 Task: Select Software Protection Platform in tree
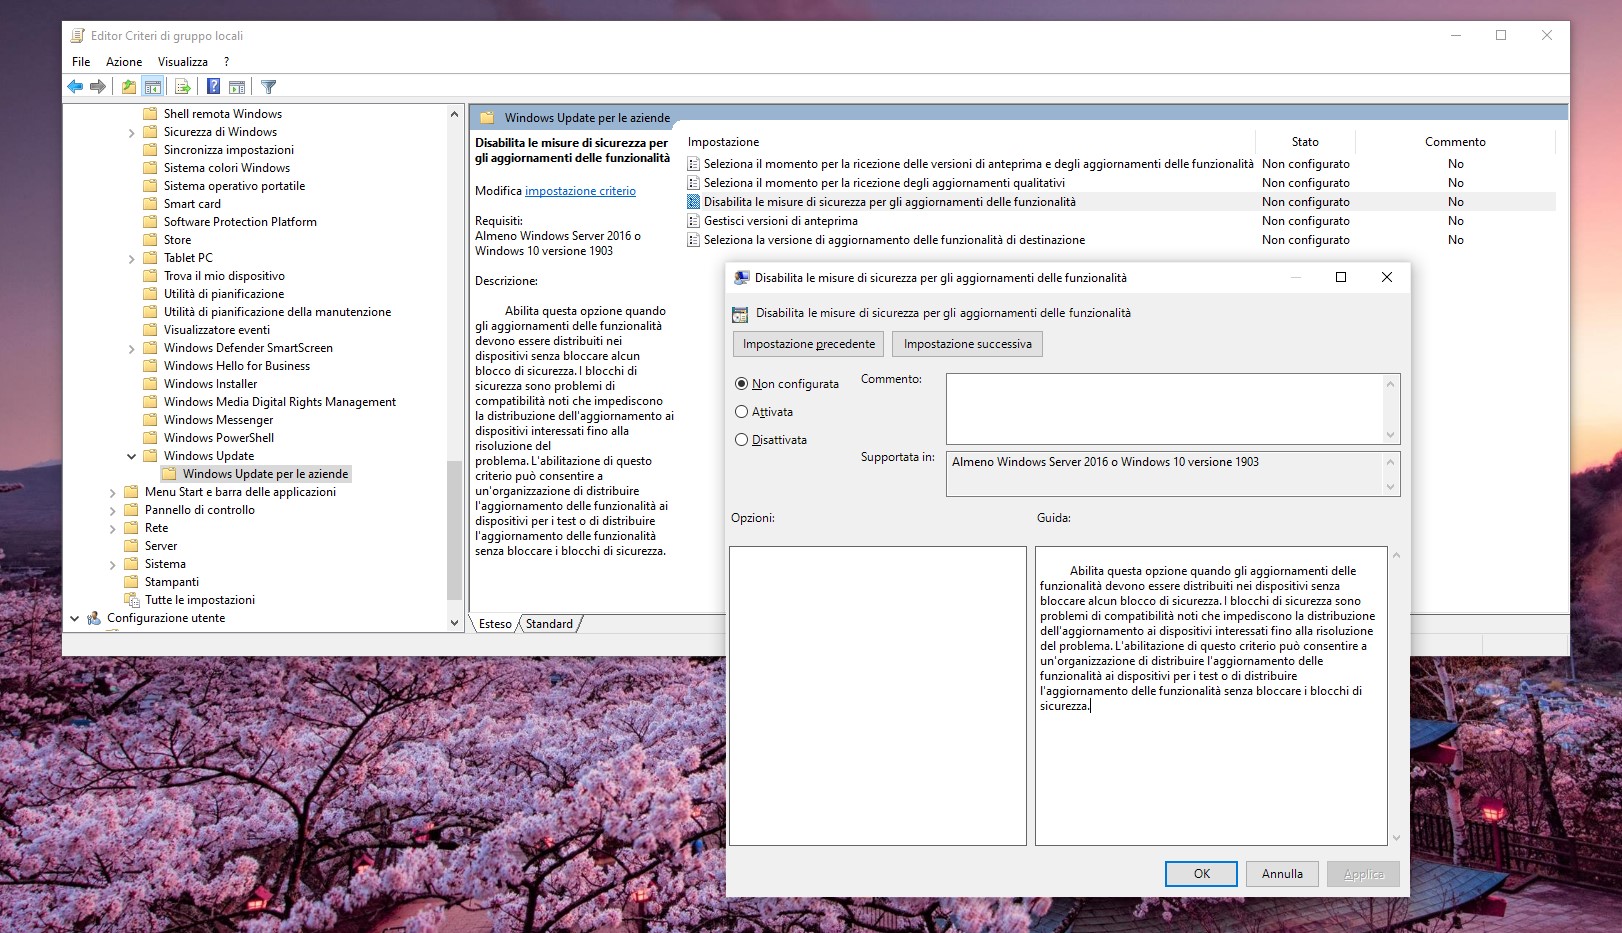click(x=240, y=222)
